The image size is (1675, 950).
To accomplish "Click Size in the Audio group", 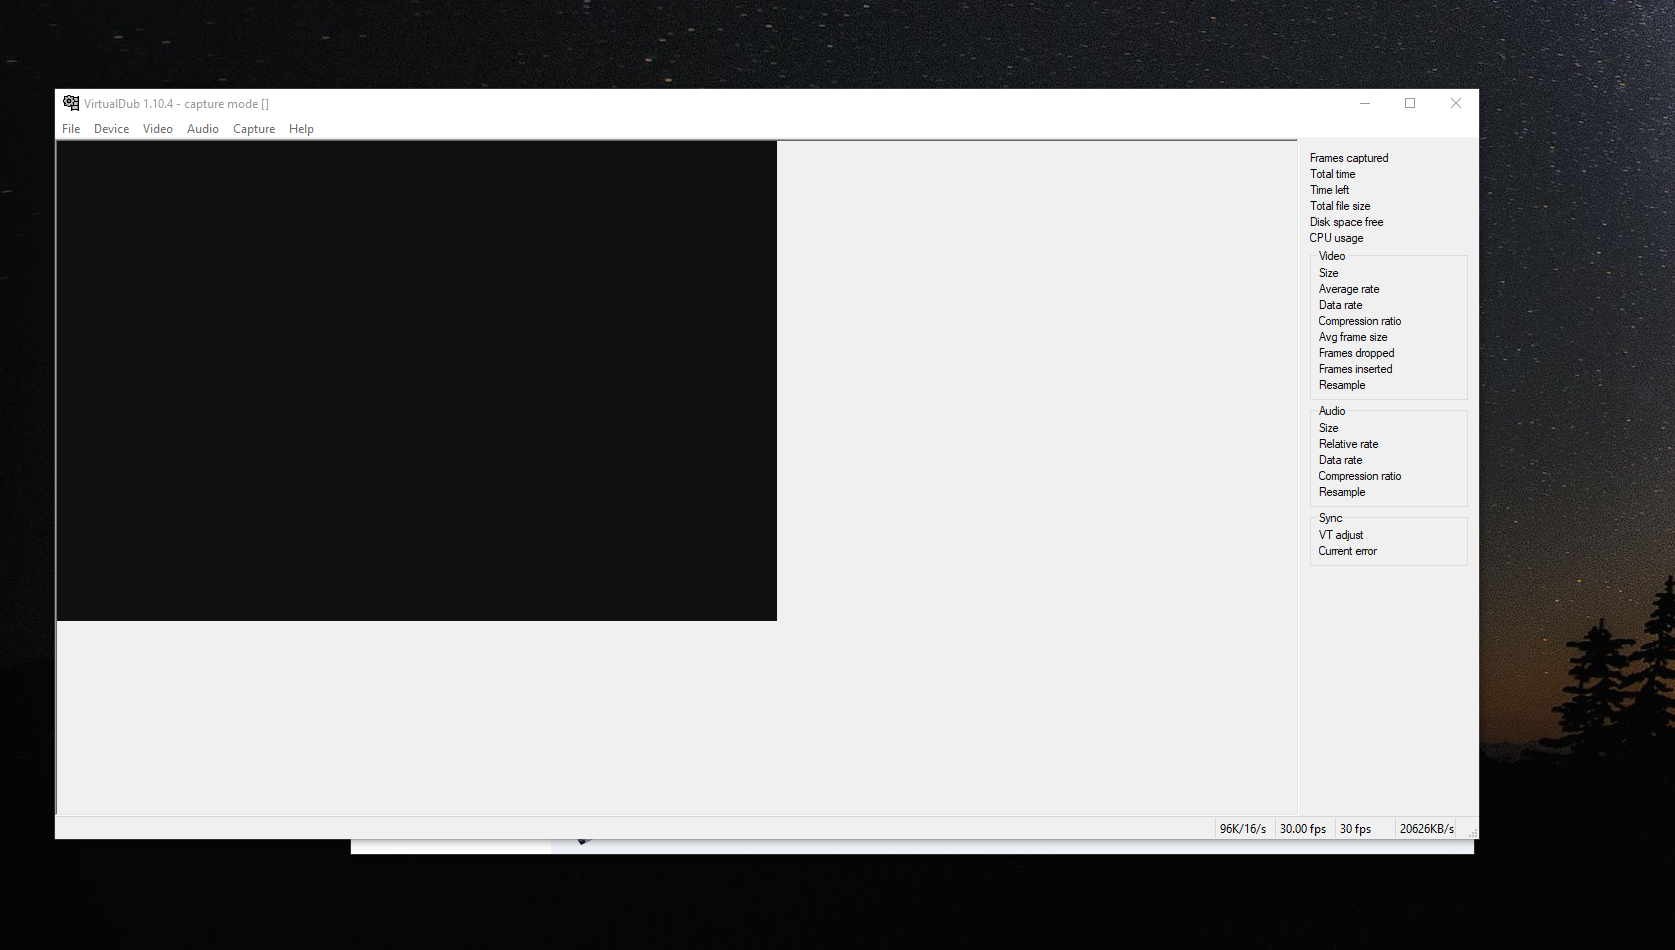I will pos(1328,428).
